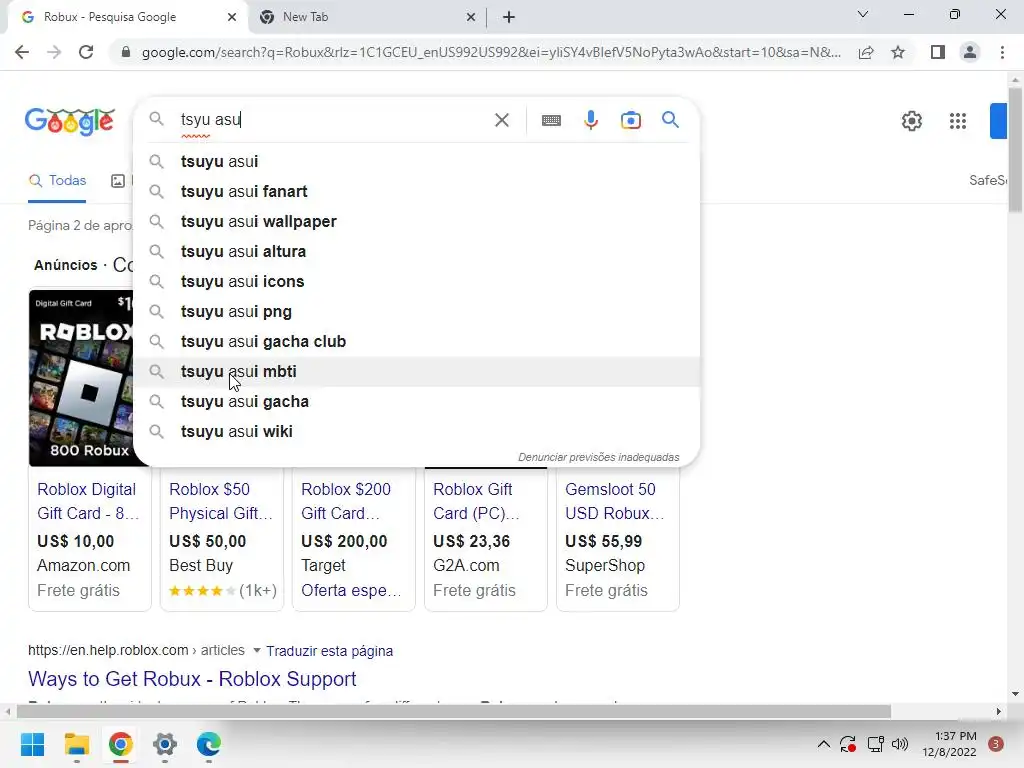Open the Chrome side panel
Viewport: 1024px width, 768px height.
click(938, 52)
